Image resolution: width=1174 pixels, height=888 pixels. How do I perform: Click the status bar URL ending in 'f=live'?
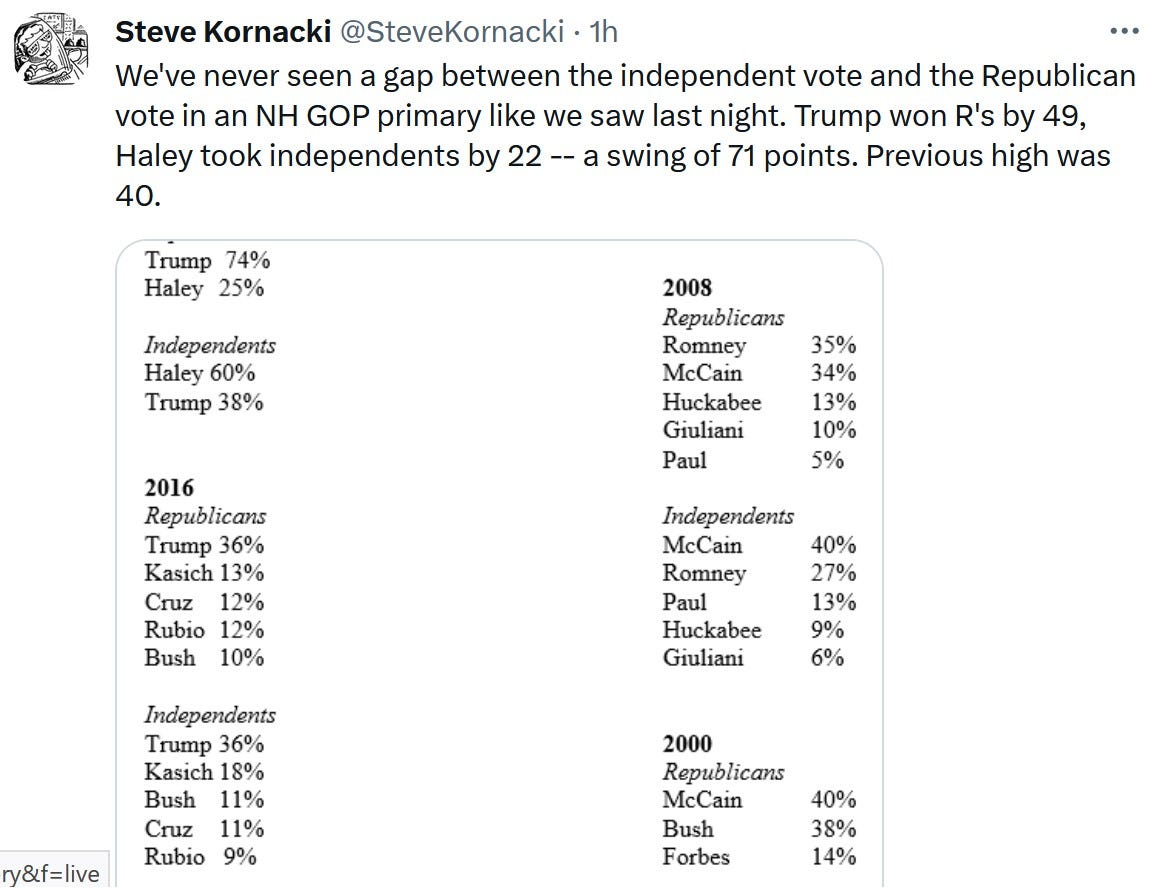(51, 874)
